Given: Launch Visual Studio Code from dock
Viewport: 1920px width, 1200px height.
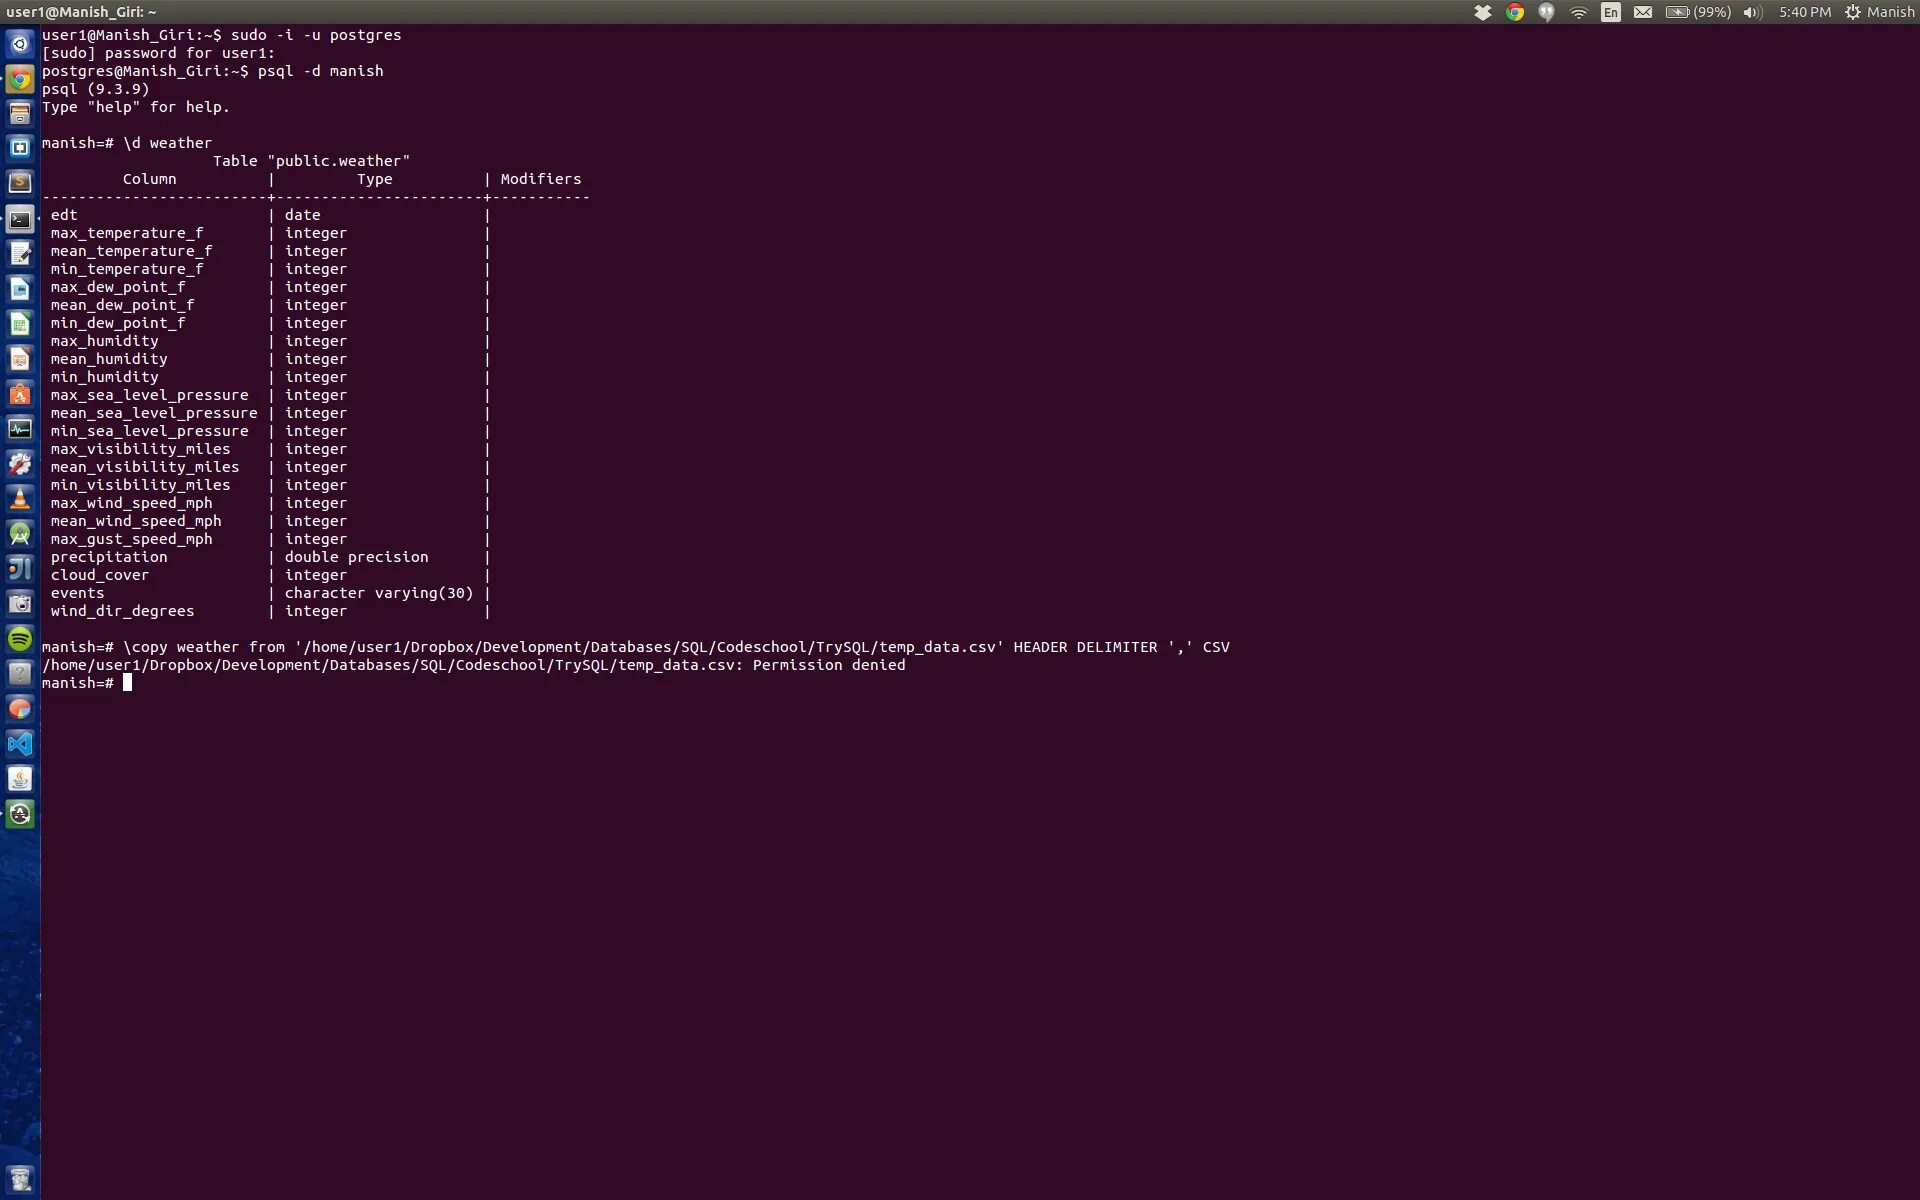Looking at the screenshot, I should click(x=20, y=743).
